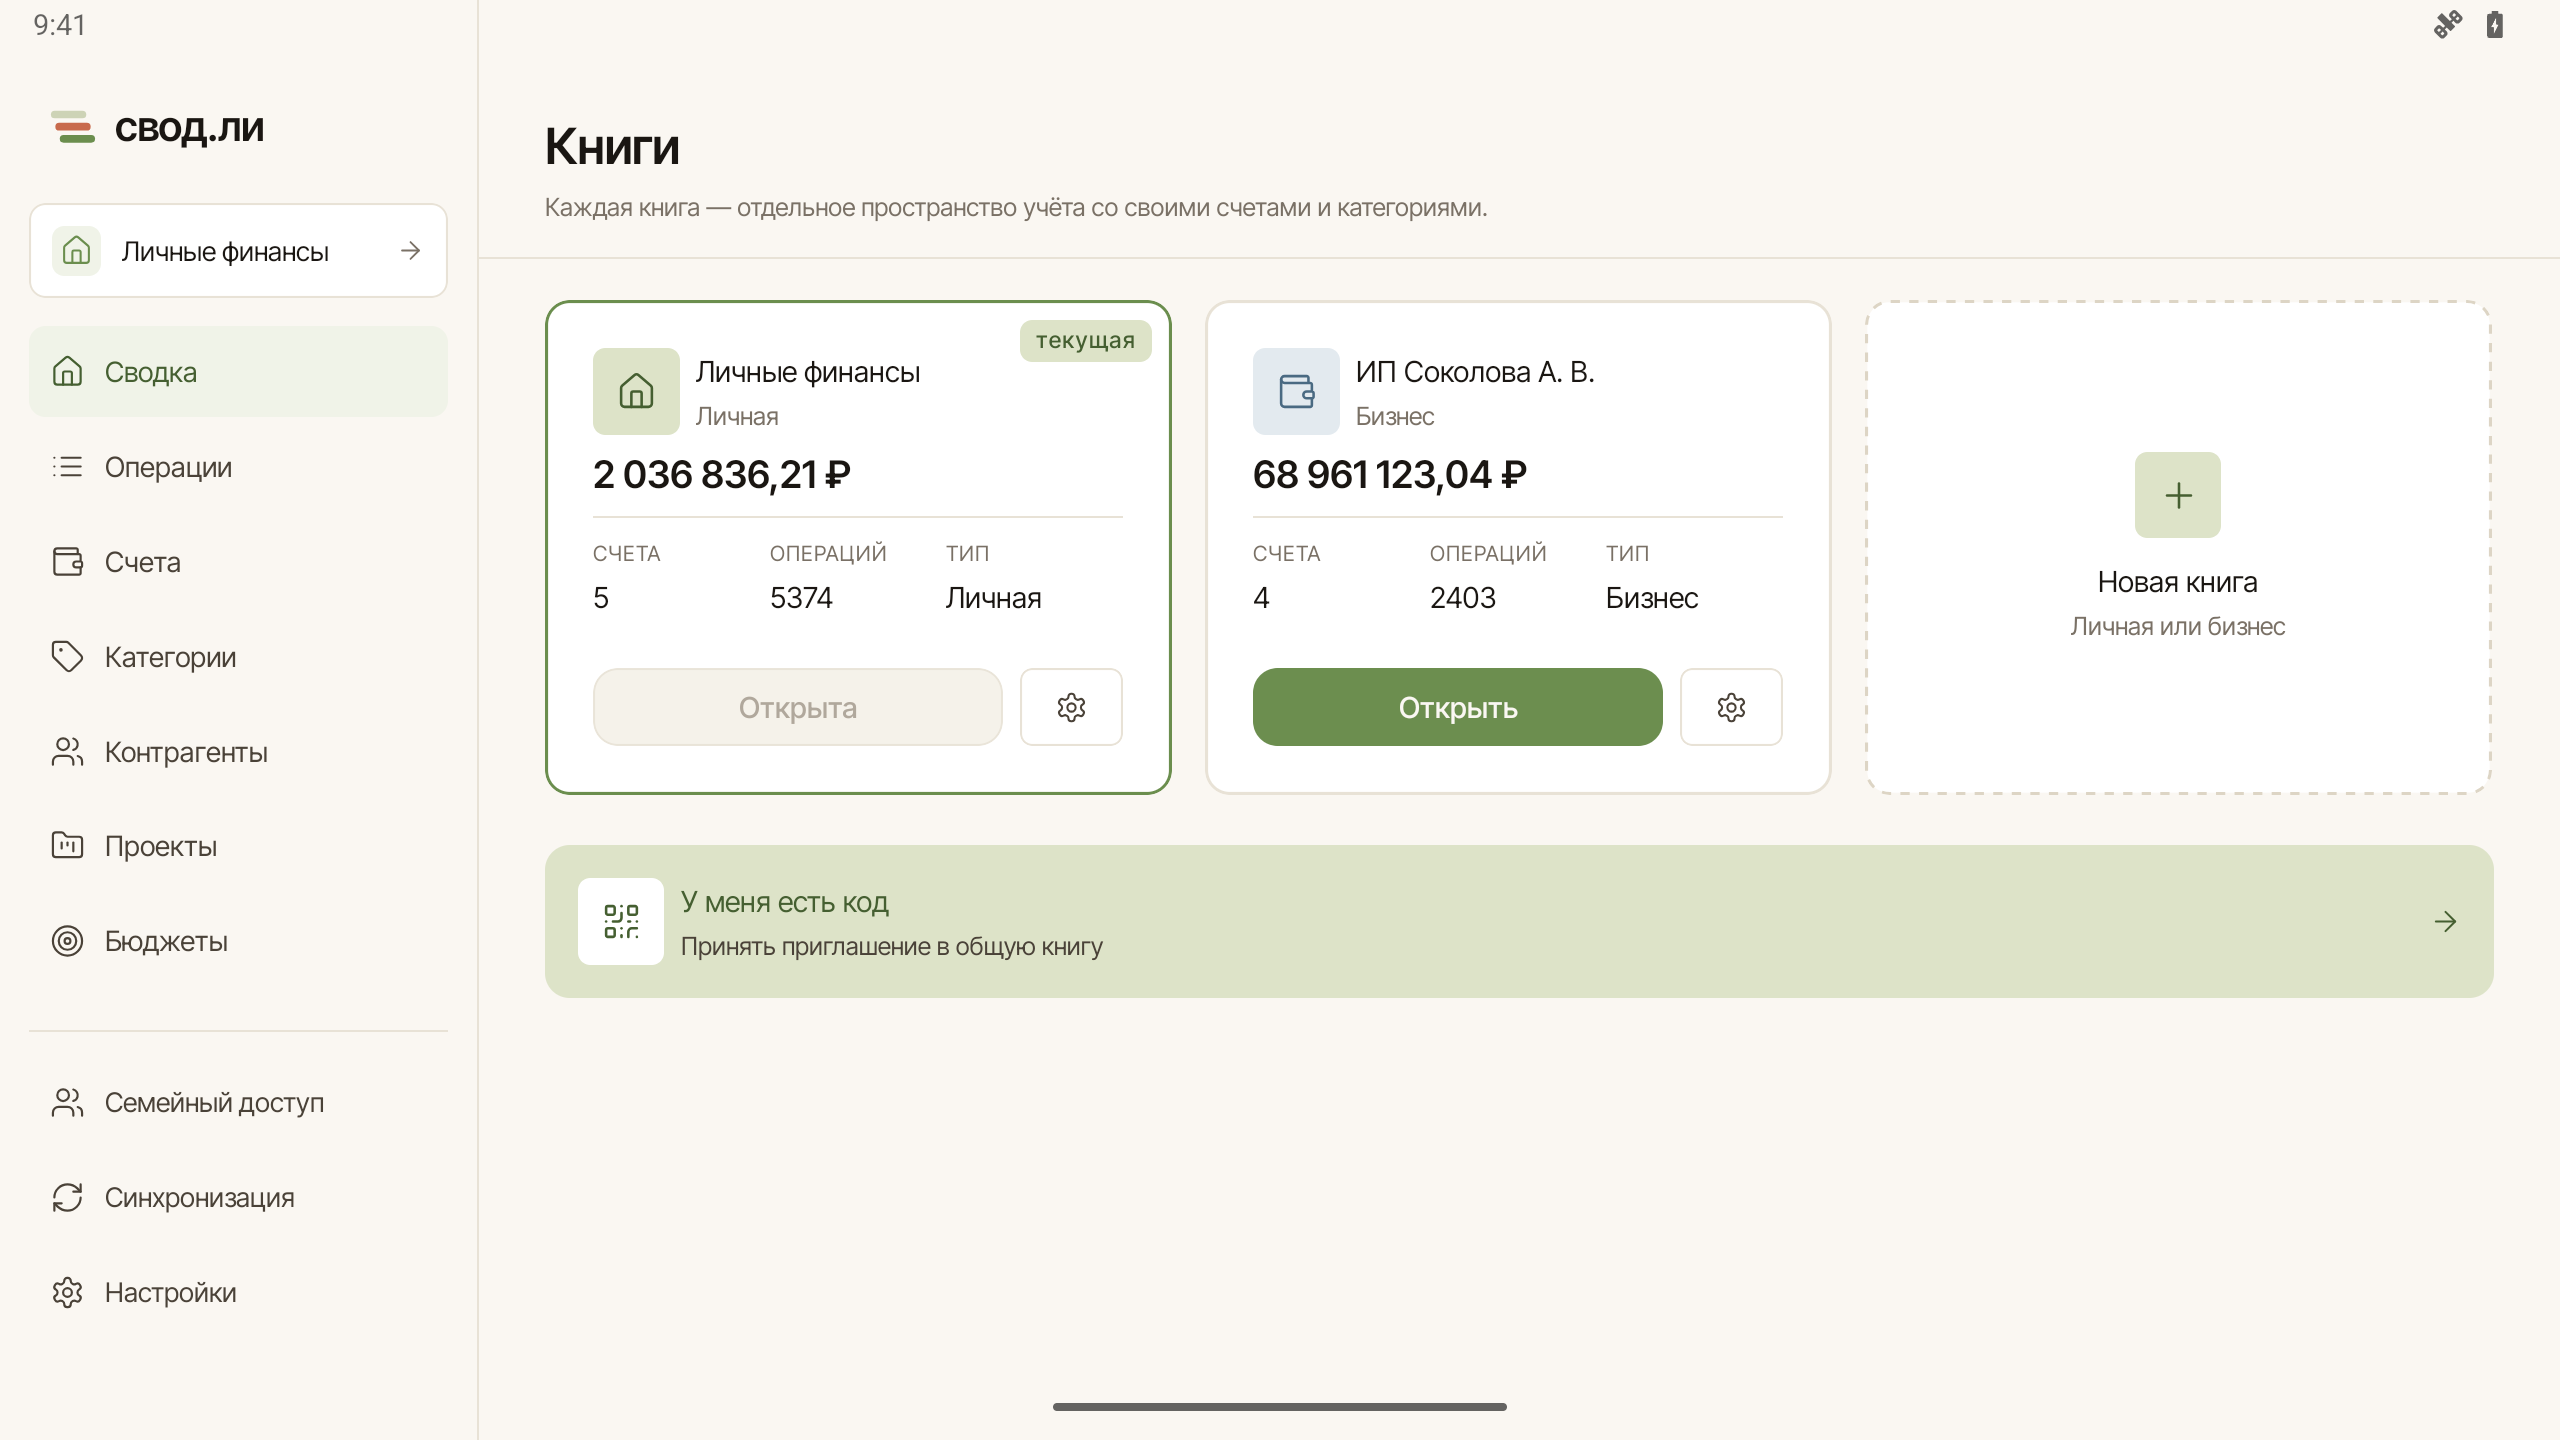
Task: Click the arrow on the invitation banner
Action: tap(2446, 921)
